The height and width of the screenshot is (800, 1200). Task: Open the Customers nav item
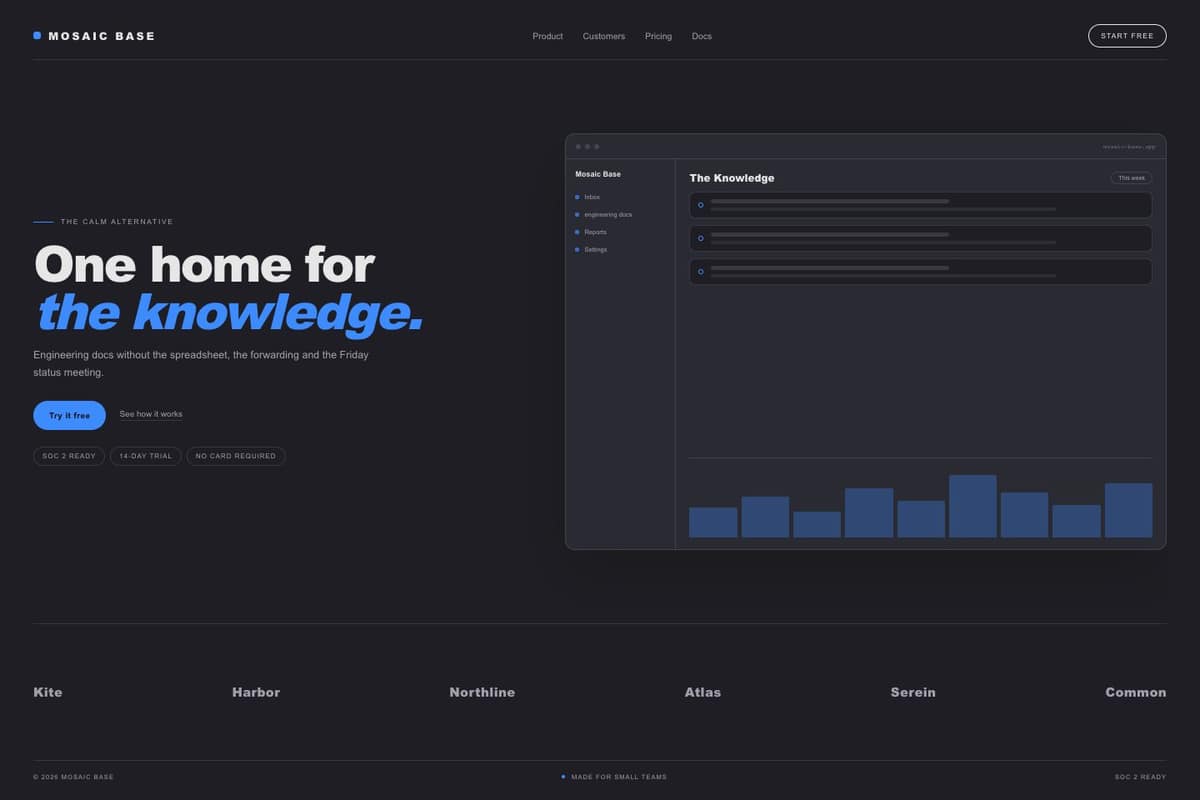[x=604, y=36]
